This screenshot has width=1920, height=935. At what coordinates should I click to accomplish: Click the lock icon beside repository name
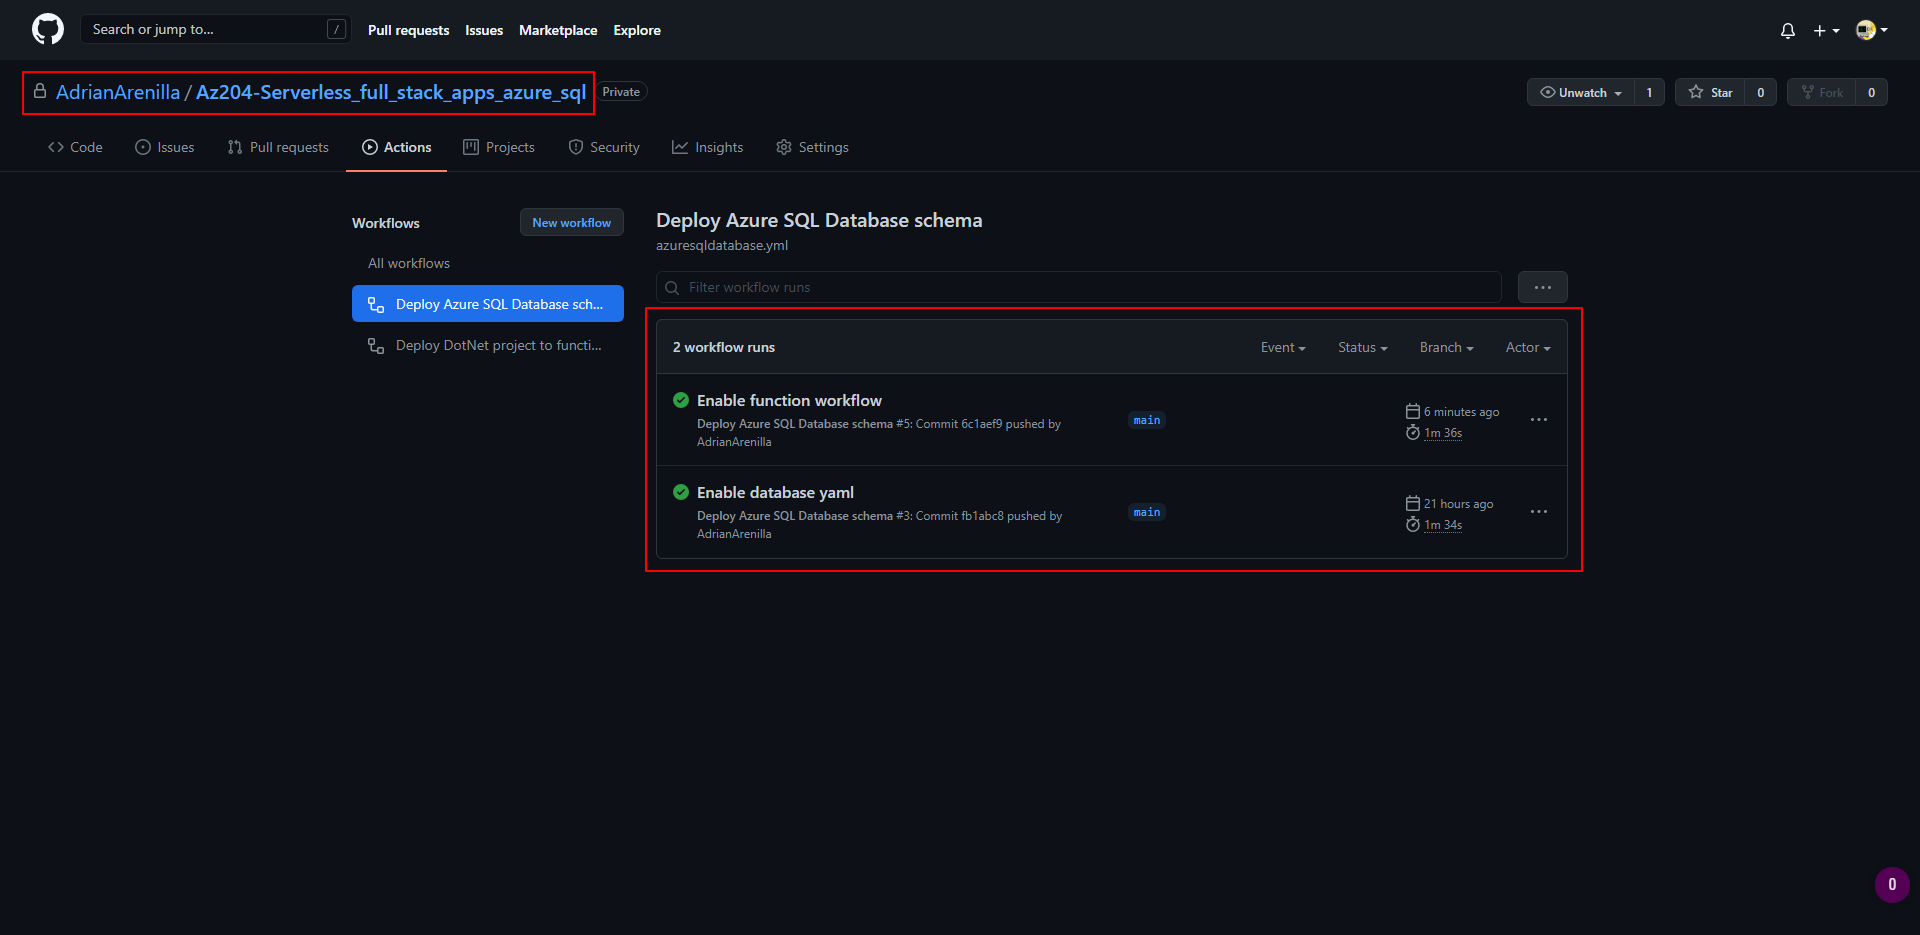point(40,91)
